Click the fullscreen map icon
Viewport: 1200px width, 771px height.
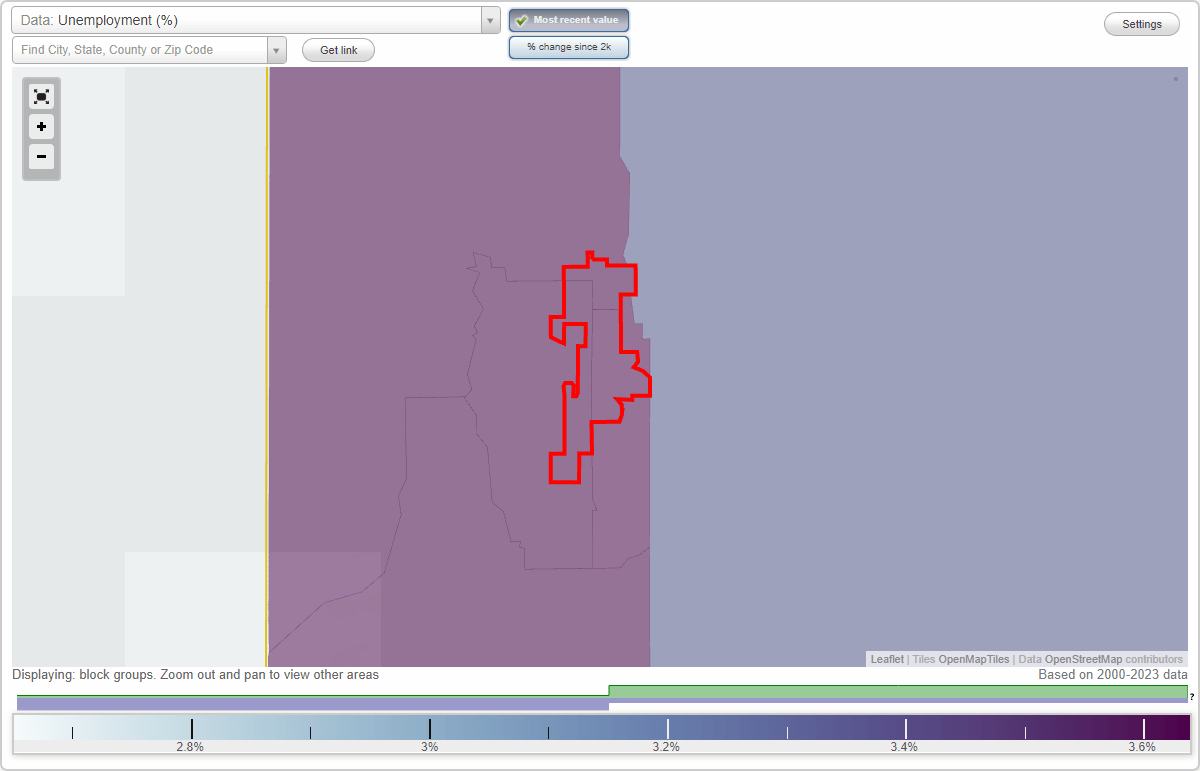(x=41, y=96)
